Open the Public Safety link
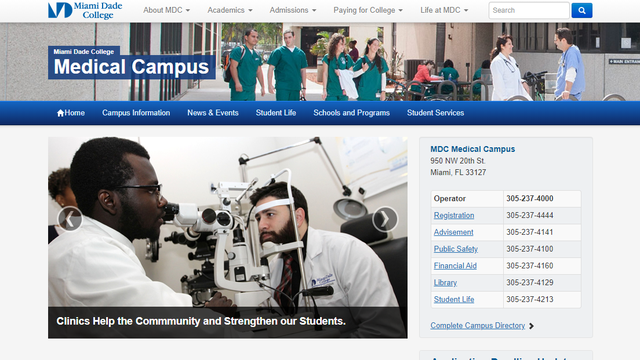 (x=456, y=249)
